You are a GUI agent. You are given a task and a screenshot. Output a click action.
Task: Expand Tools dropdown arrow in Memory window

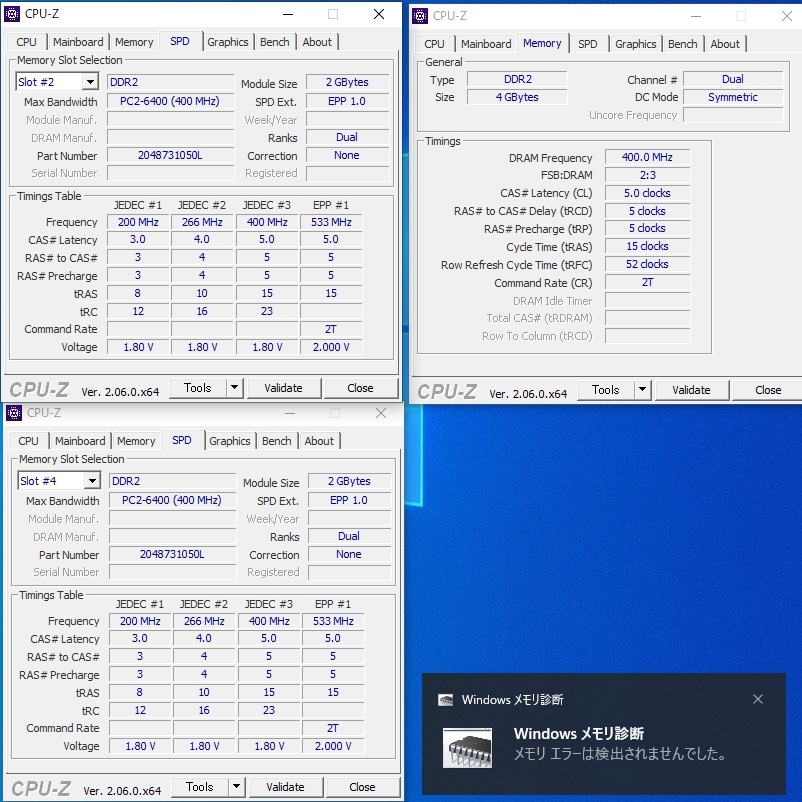(x=642, y=390)
